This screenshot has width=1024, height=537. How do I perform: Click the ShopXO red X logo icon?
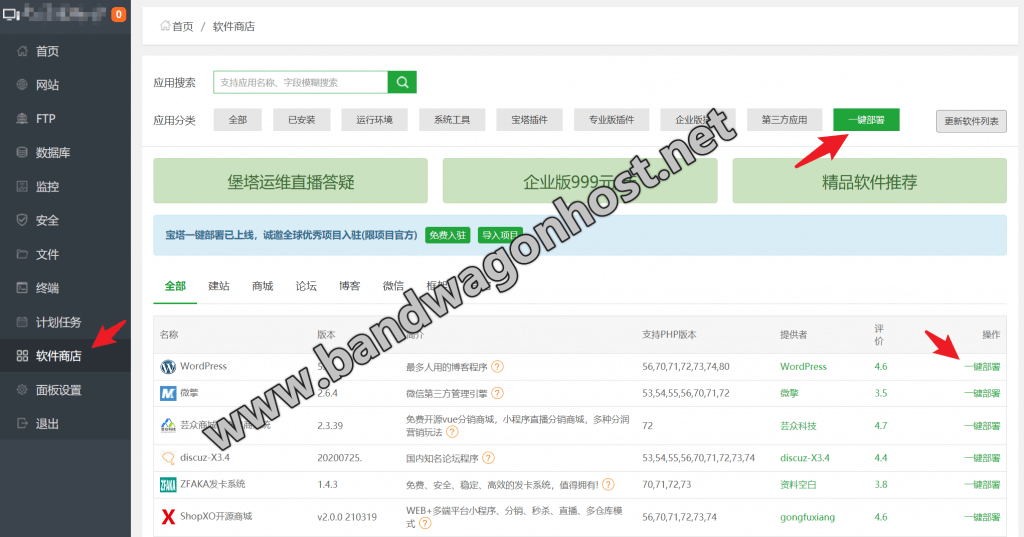click(x=168, y=517)
